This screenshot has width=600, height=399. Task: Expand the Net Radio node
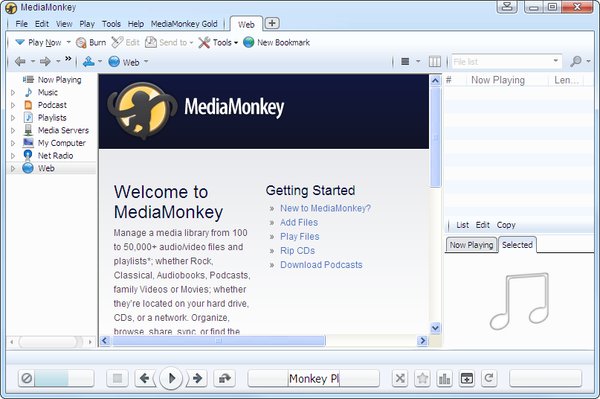coord(13,156)
